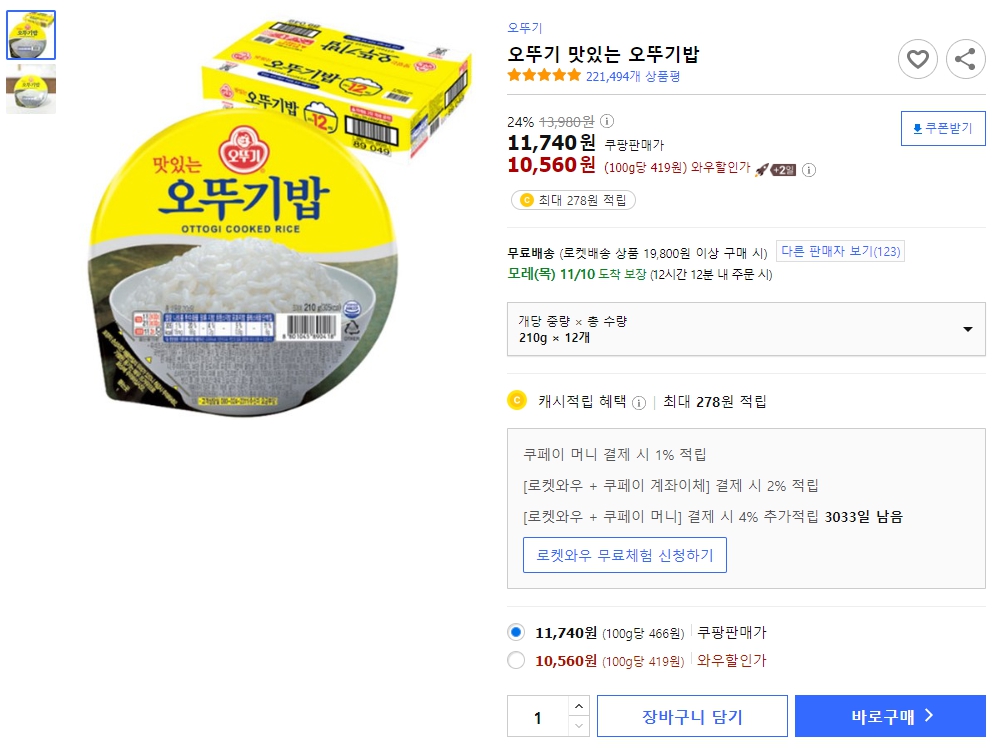Viewport: 996px width, 749px height.
Task: Increase quantity using the up stepper arrow
Action: pos(578,708)
